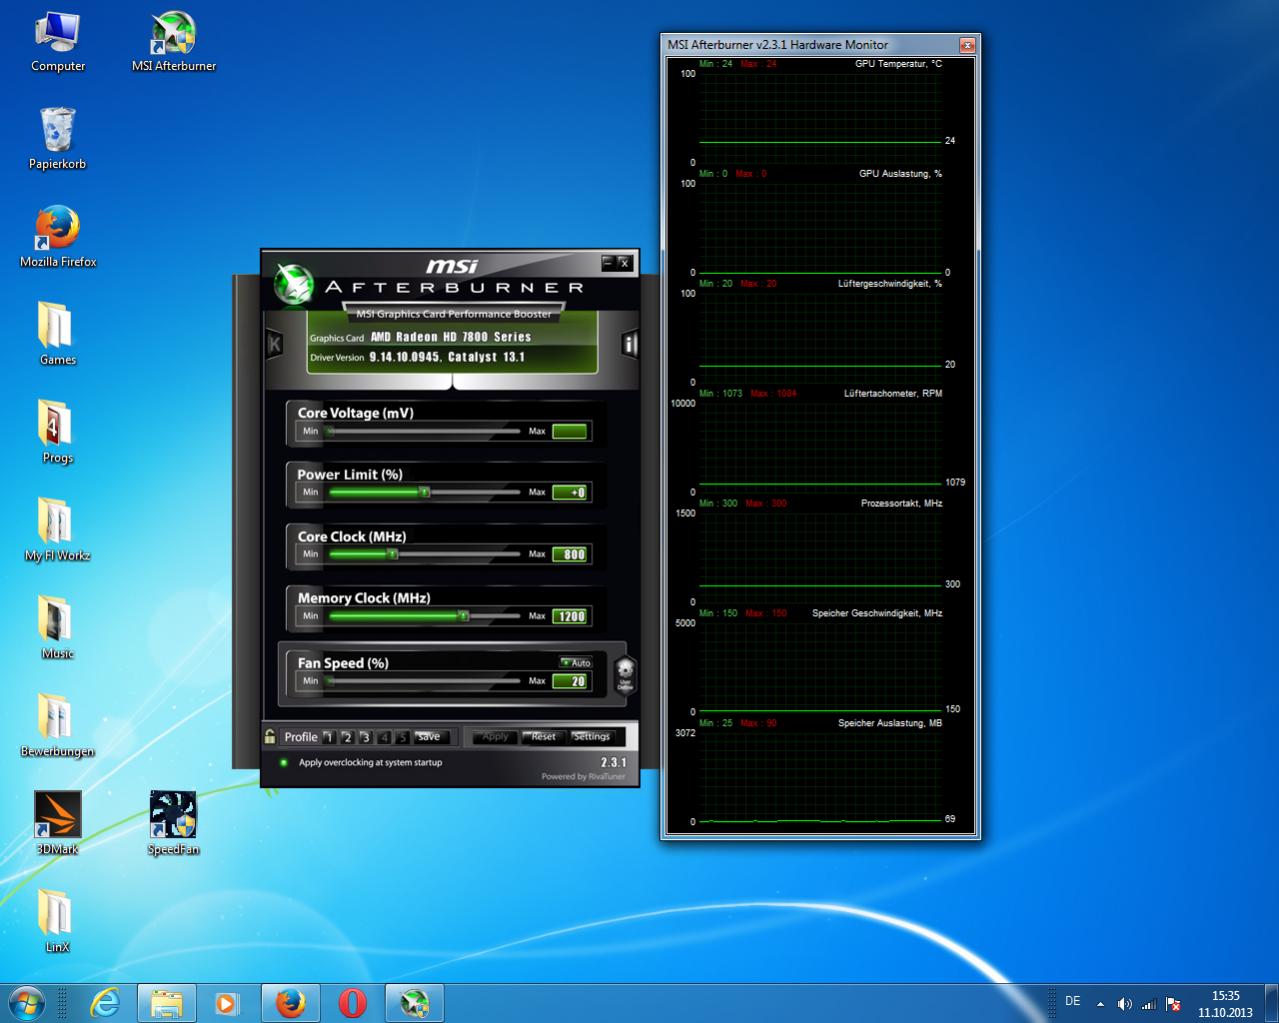The image size is (1279, 1023).
Task: Toggle Apply overclocking at system startup
Action: coord(284,762)
